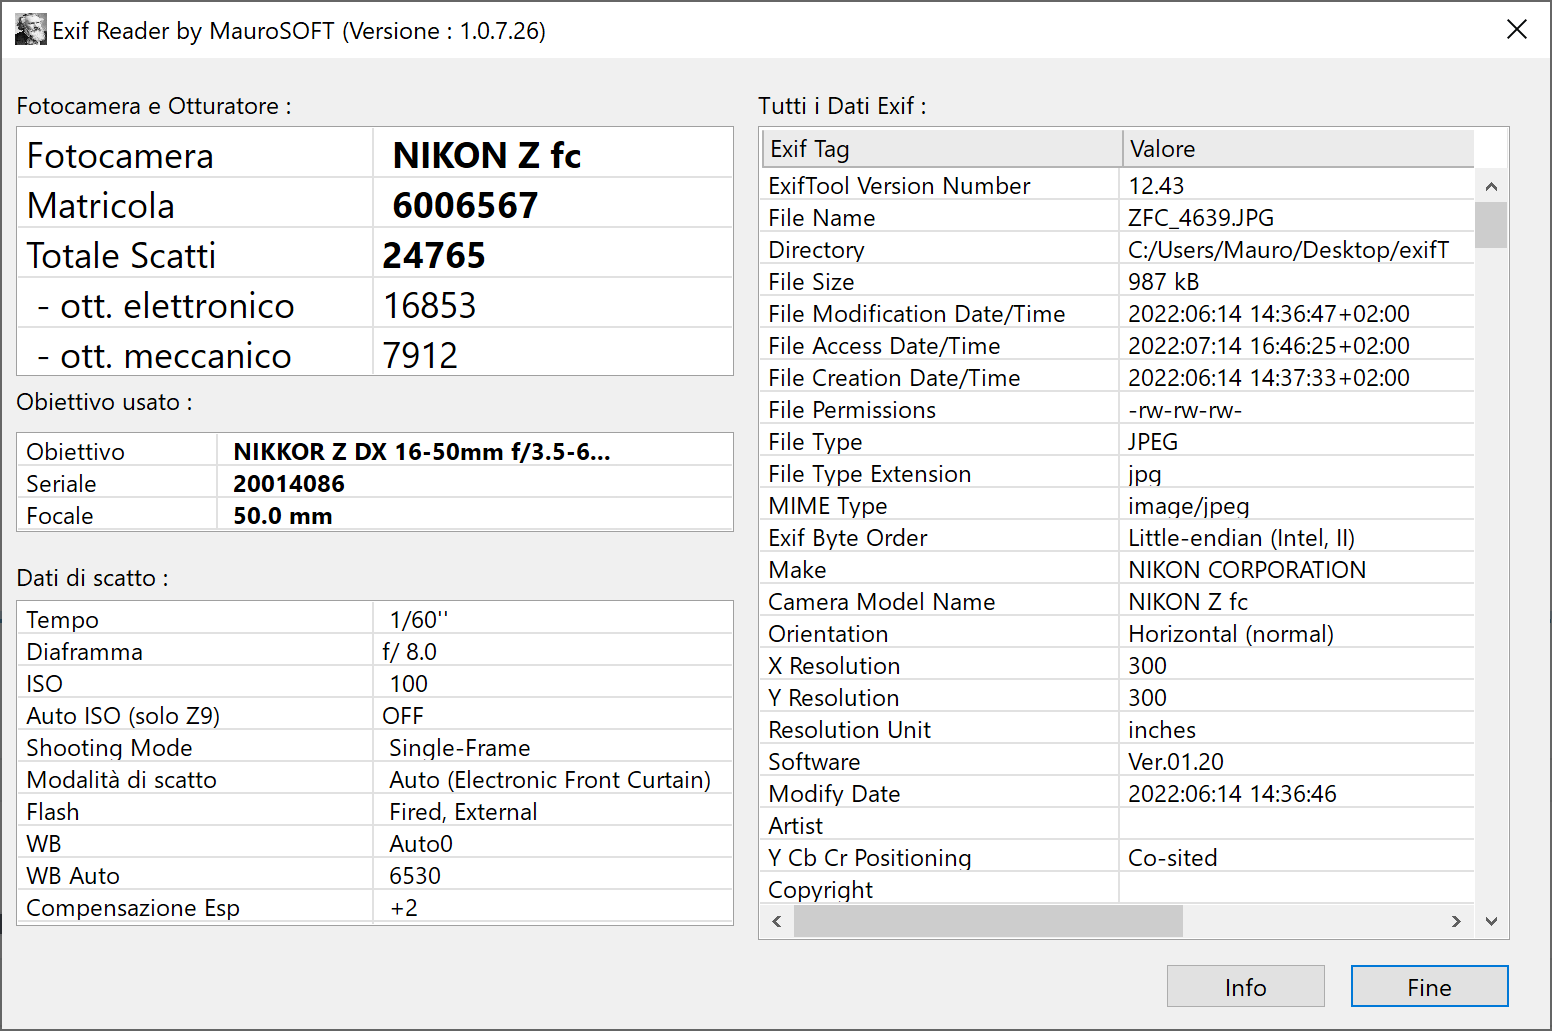Click the ott. meccanico value 7912
The height and width of the screenshot is (1031, 1552).
(x=420, y=355)
